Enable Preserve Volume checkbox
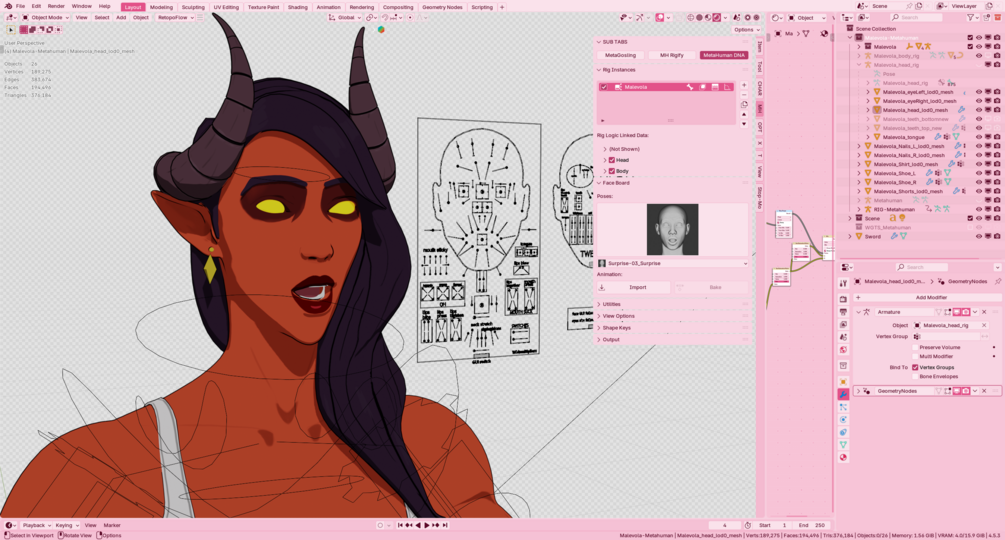The width and height of the screenshot is (1005, 540). pos(915,347)
